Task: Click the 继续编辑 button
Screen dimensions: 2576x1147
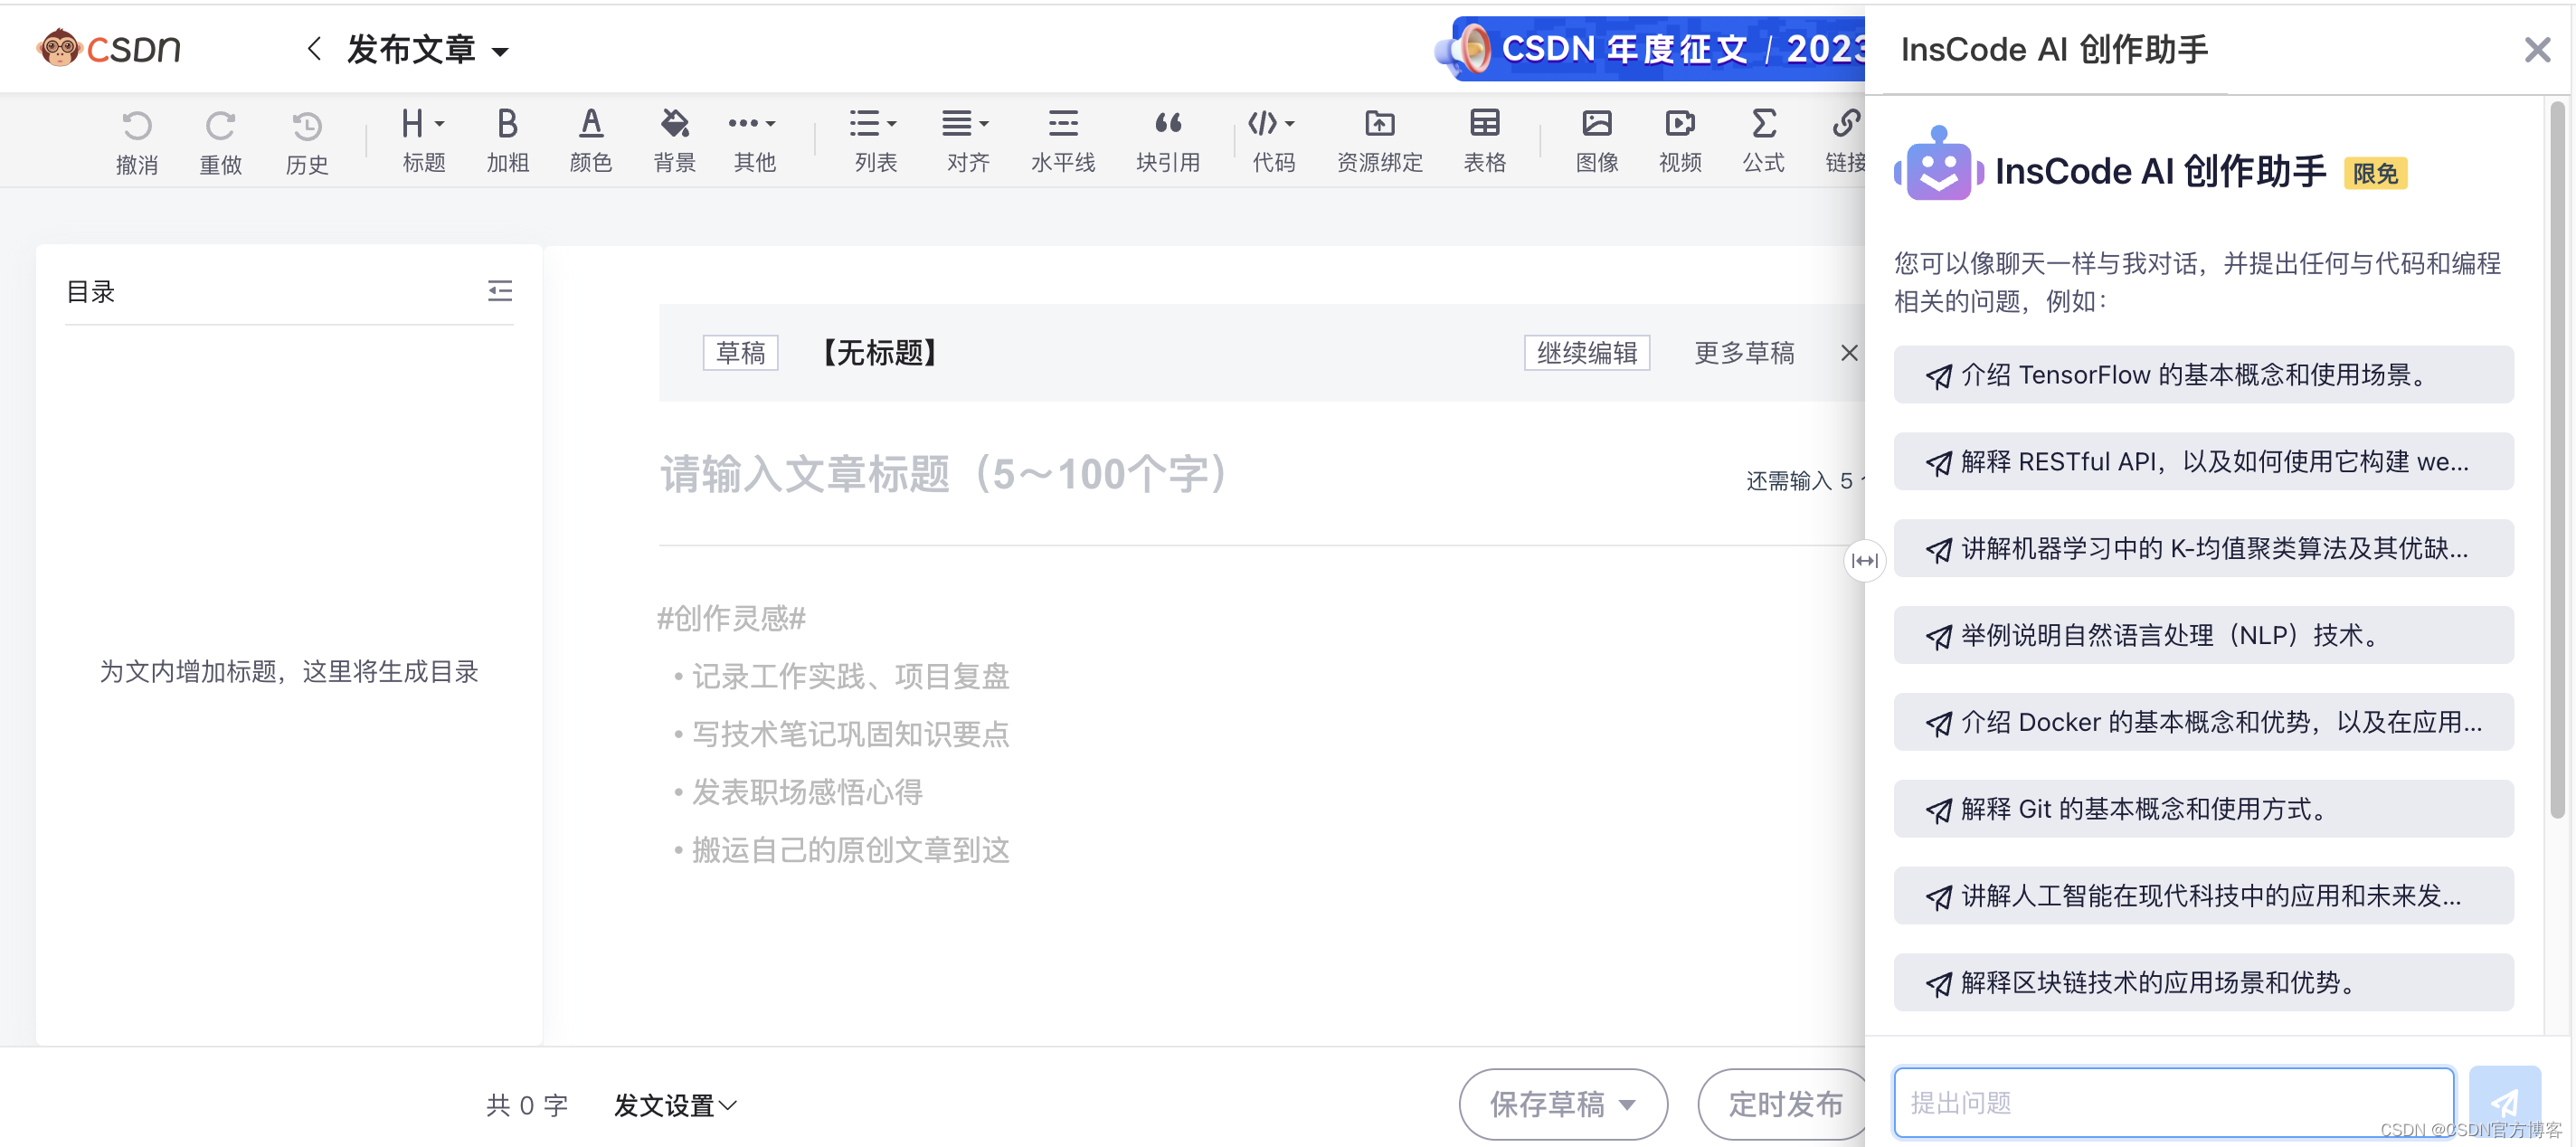Action: coord(1586,353)
